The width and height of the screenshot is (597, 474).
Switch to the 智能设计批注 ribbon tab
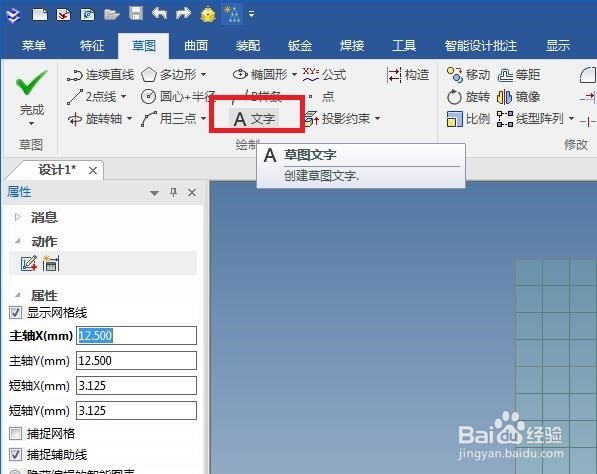click(480, 46)
